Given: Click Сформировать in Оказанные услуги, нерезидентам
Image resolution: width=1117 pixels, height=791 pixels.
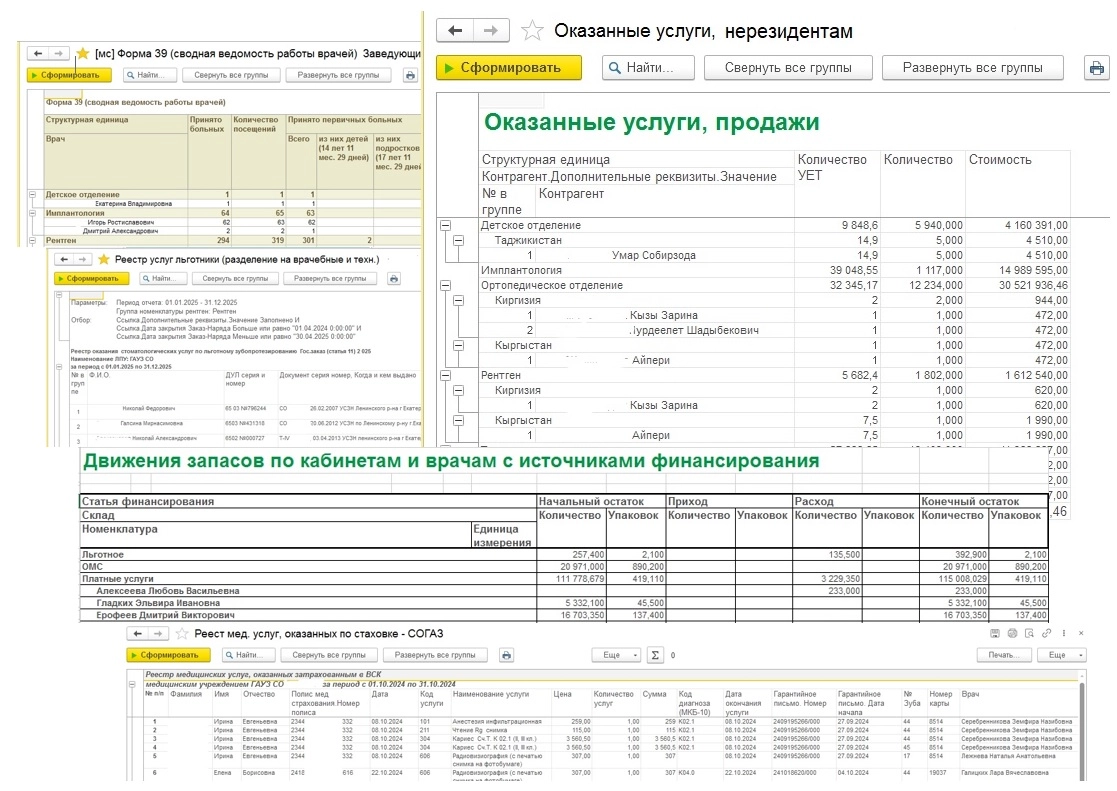Looking at the screenshot, I should [x=509, y=68].
